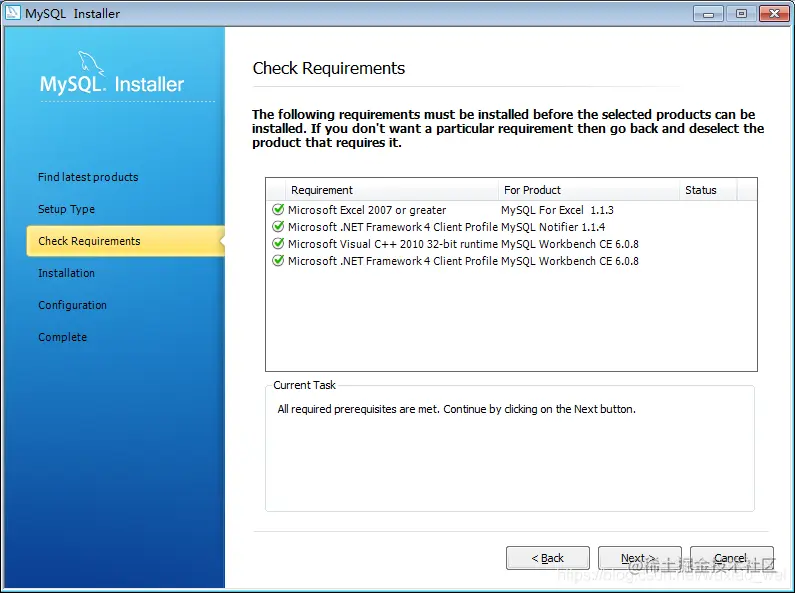Select Microsoft Visual C++ 2010 32-bit runtime row
This screenshot has height=593, width=795.
(x=392, y=244)
